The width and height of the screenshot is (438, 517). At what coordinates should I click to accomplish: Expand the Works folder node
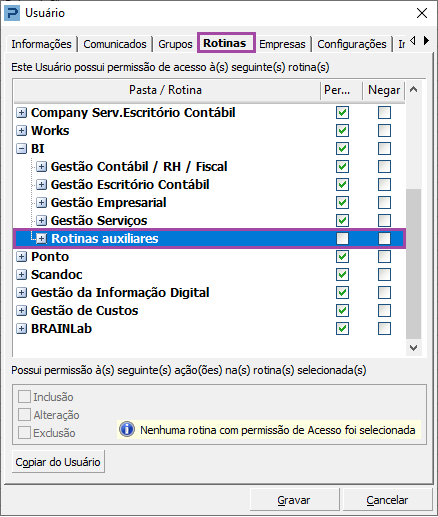coord(21,131)
